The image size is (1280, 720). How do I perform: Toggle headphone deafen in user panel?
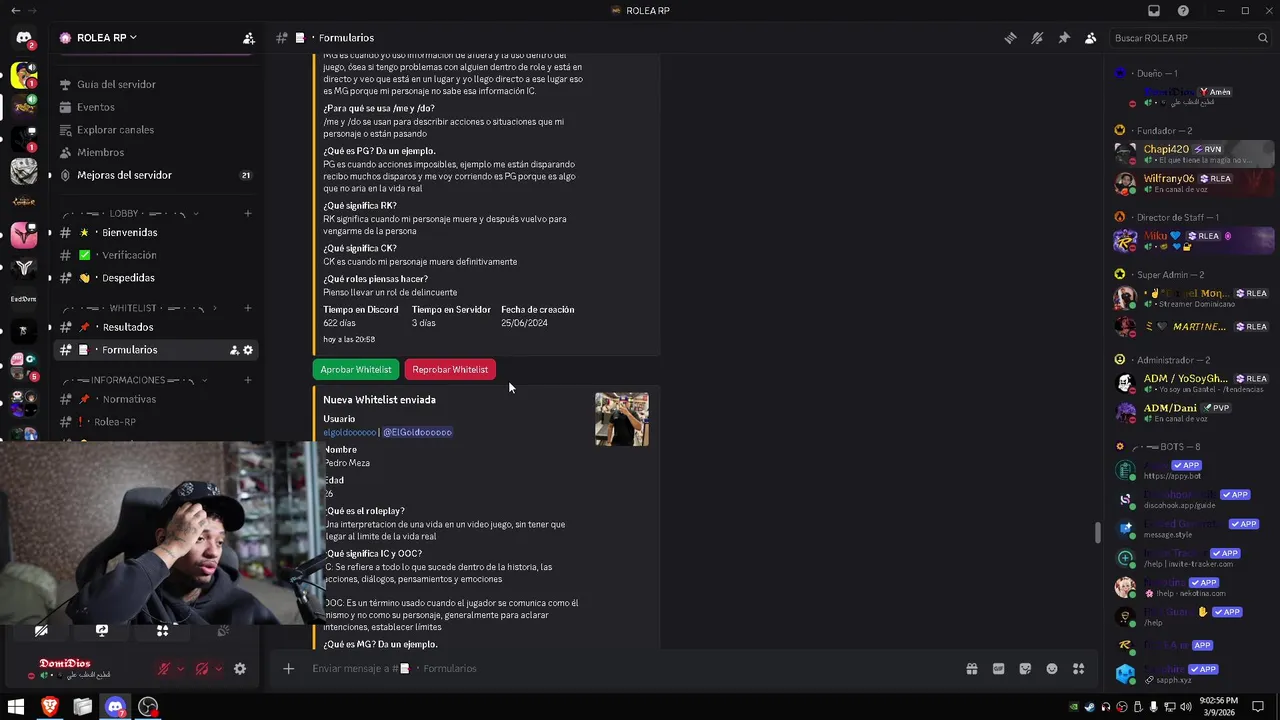pos(203,669)
